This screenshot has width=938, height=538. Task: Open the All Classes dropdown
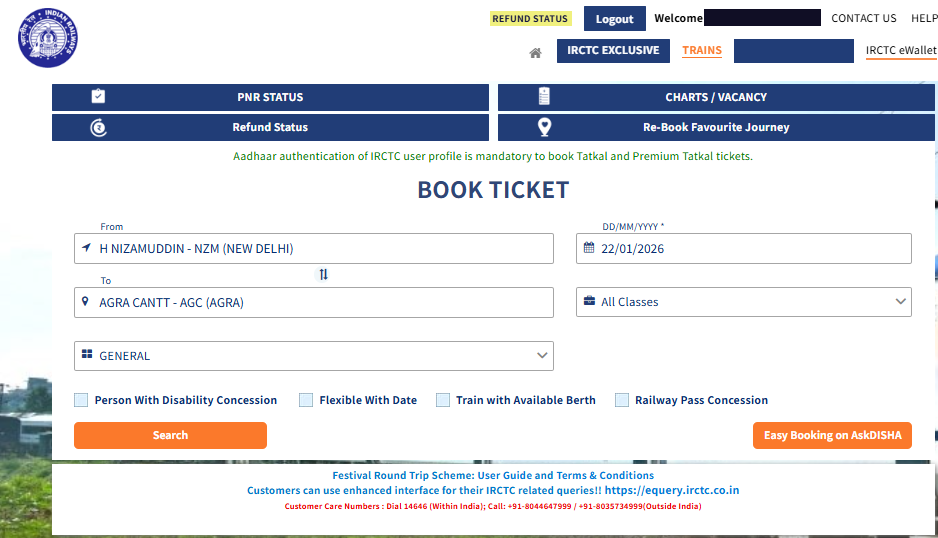pyautogui.click(x=743, y=302)
